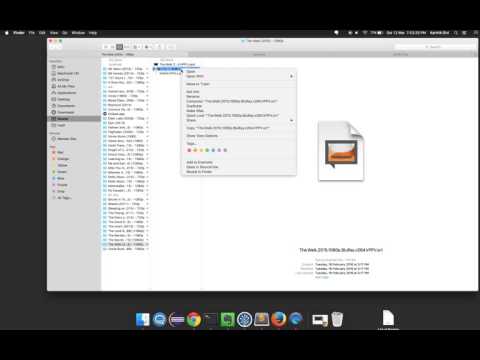This screenshot has width=480, height=360.
Task: Open the Action gear dropdown
Action: point(148,47)
